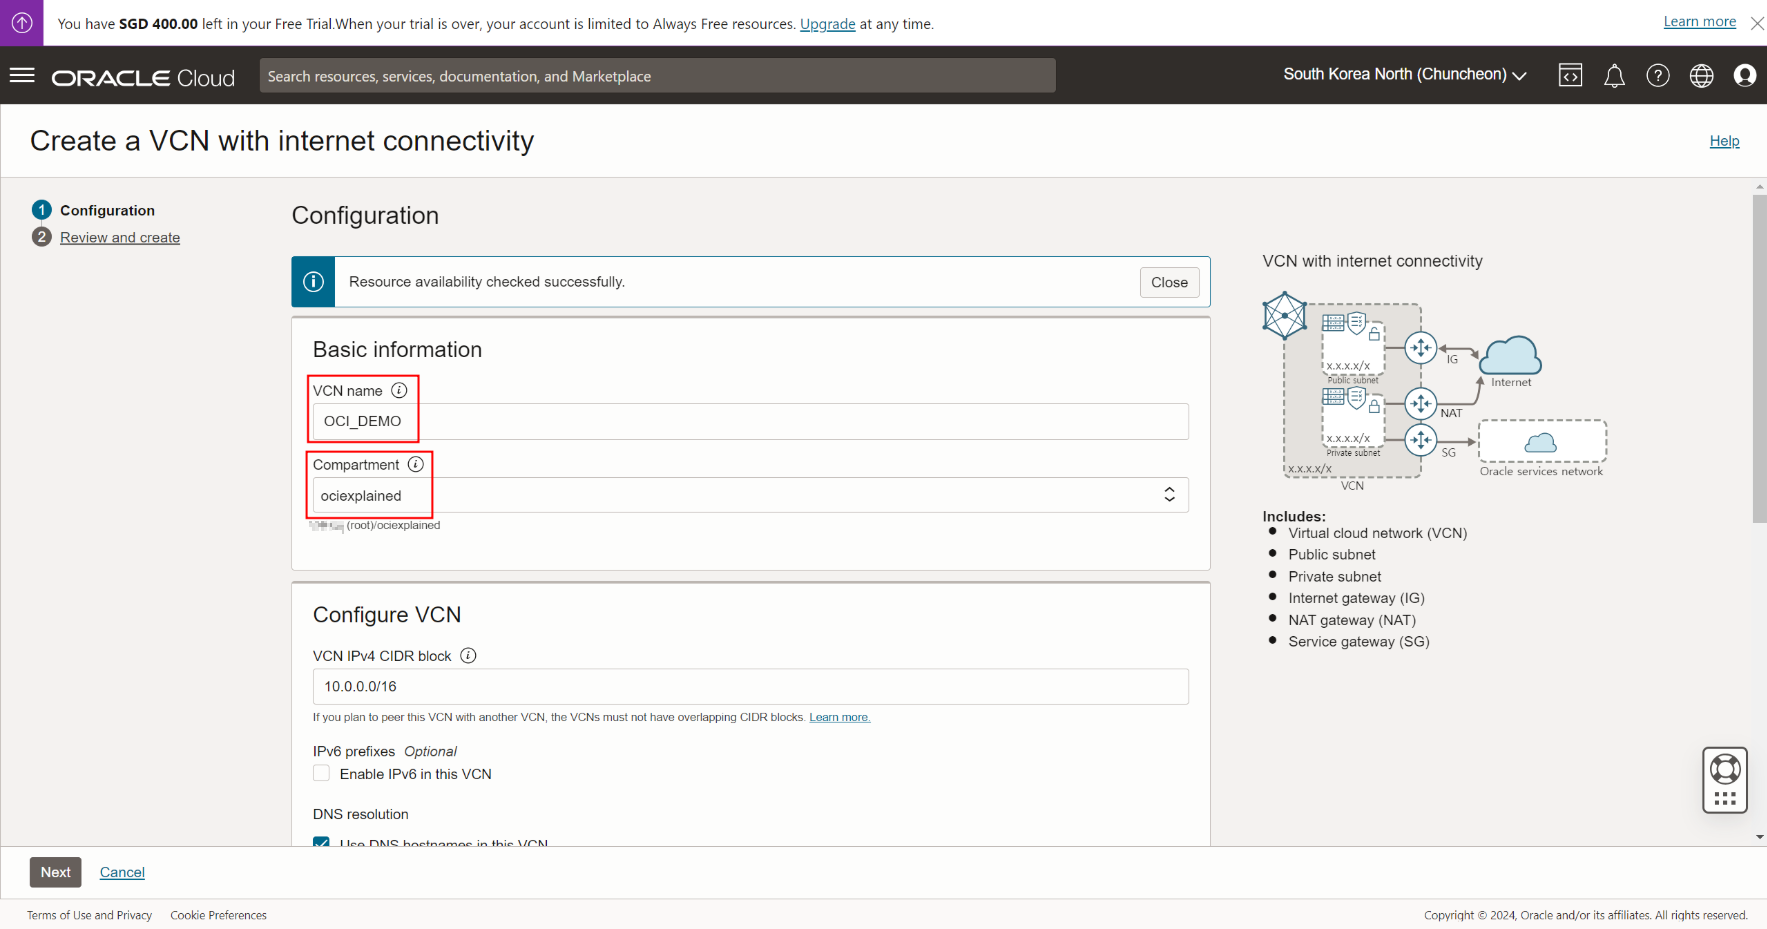Click the page vertical scrollbar thumb
This screenshot has height=929, width=1767.
[1759, 358]
